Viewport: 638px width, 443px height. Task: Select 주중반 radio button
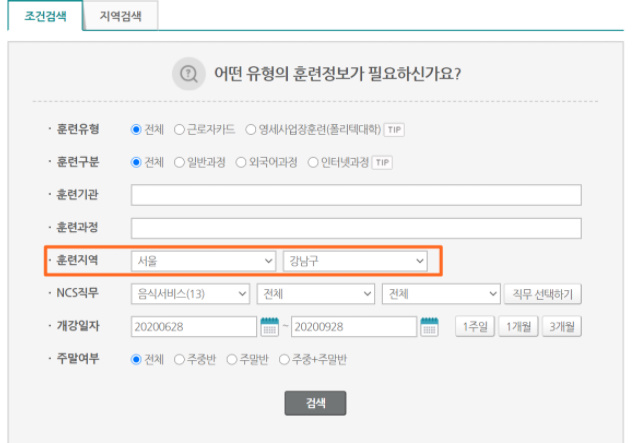pyautogui.click(x=179, y=360)
